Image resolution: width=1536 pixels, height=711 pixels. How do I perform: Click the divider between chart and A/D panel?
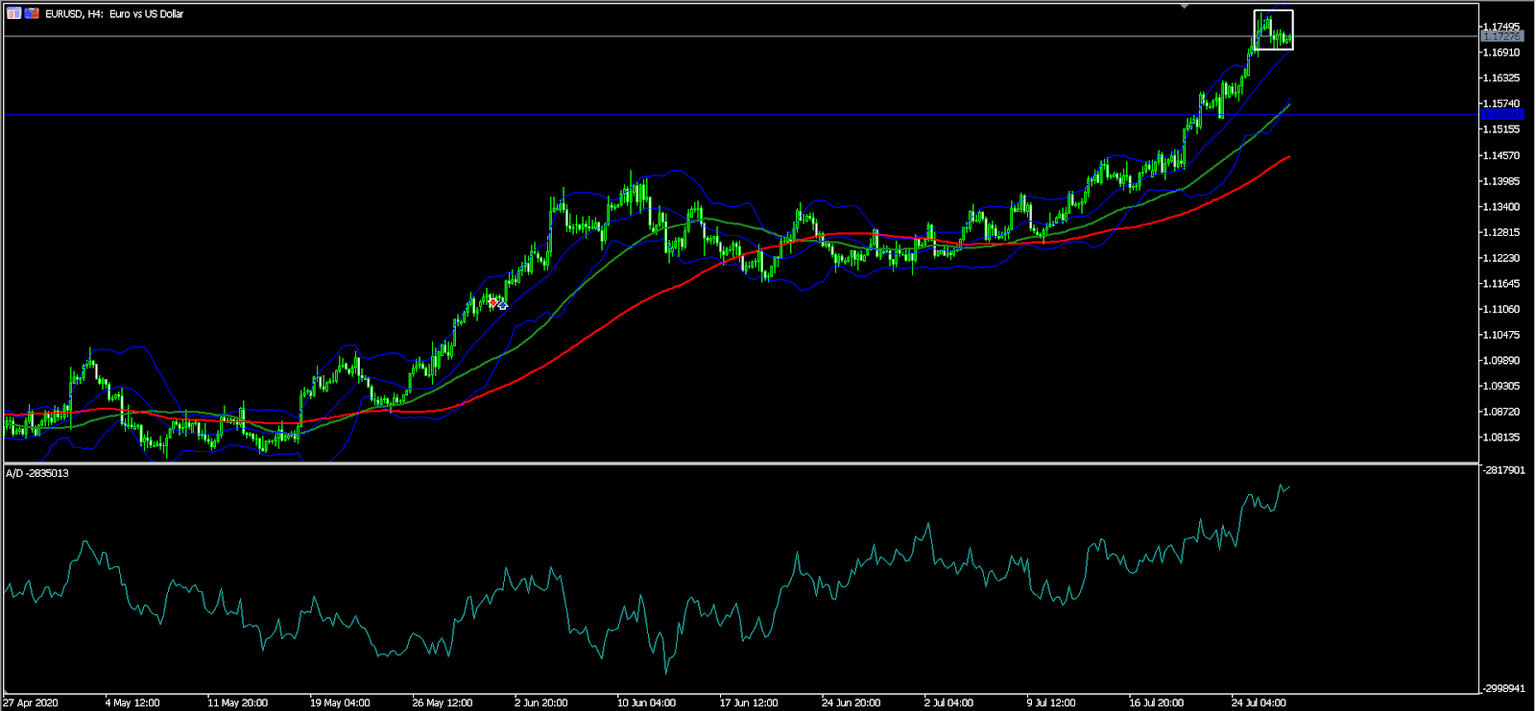pos(700,462)
